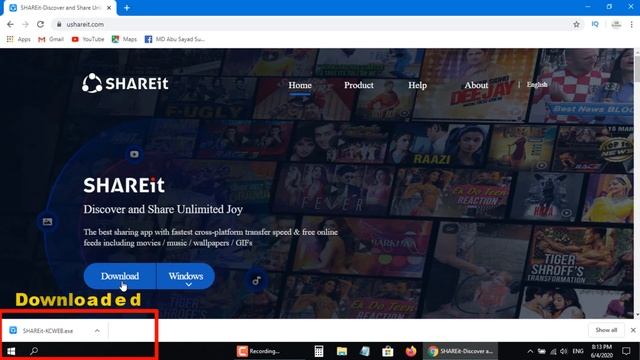Switch to the Chrome SHAREit taskbar window
This screenshot has width=640, height=360.
click(x=460, y=351)
